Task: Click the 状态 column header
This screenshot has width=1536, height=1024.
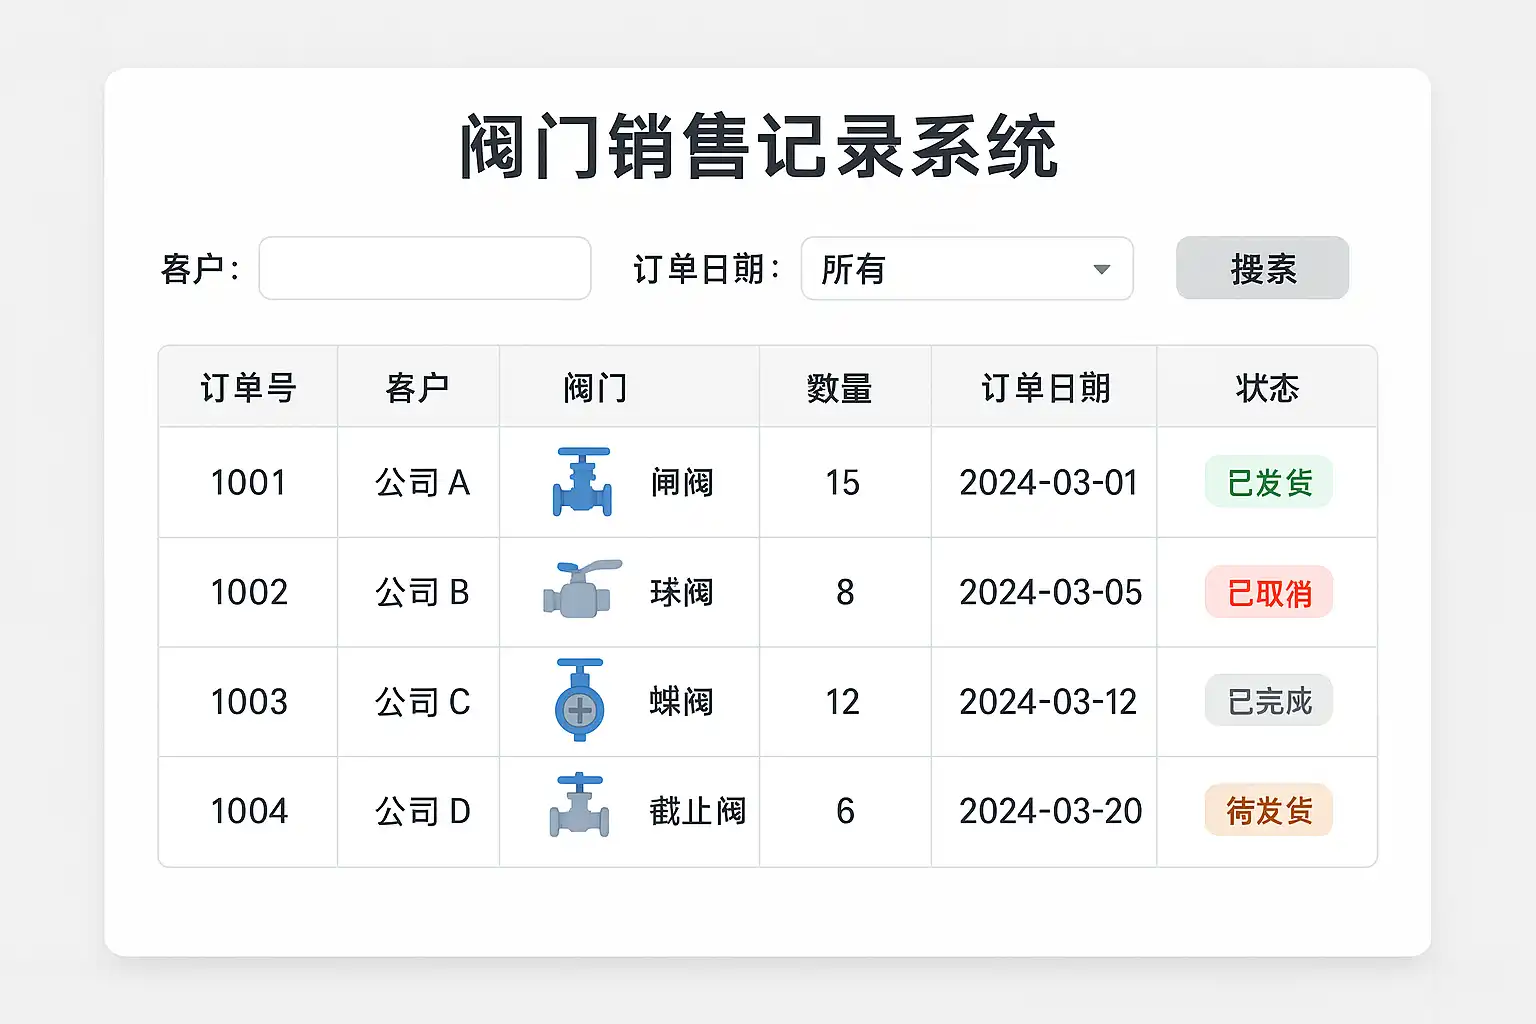Action: pyautogui.click(x=1267, y=388)
